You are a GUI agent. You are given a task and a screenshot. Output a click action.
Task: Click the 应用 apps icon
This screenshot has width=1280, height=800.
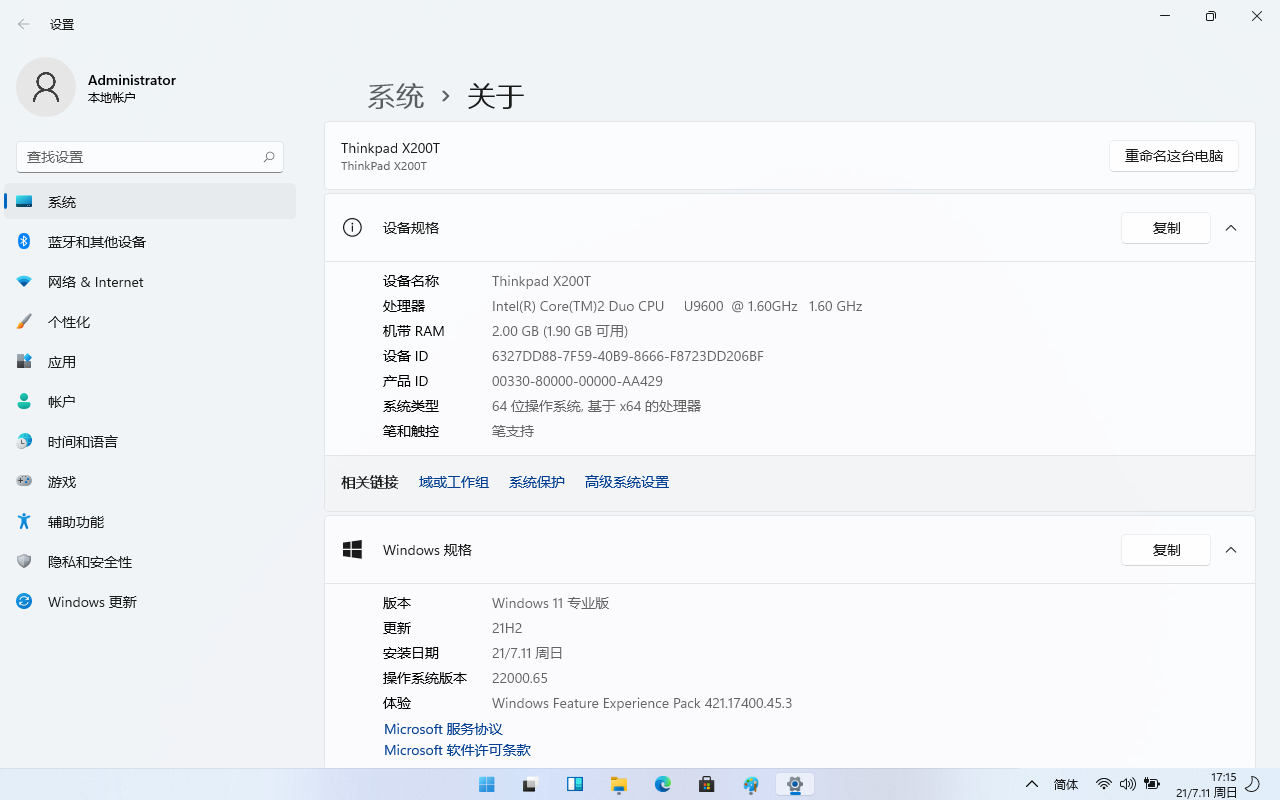point(24,362)
